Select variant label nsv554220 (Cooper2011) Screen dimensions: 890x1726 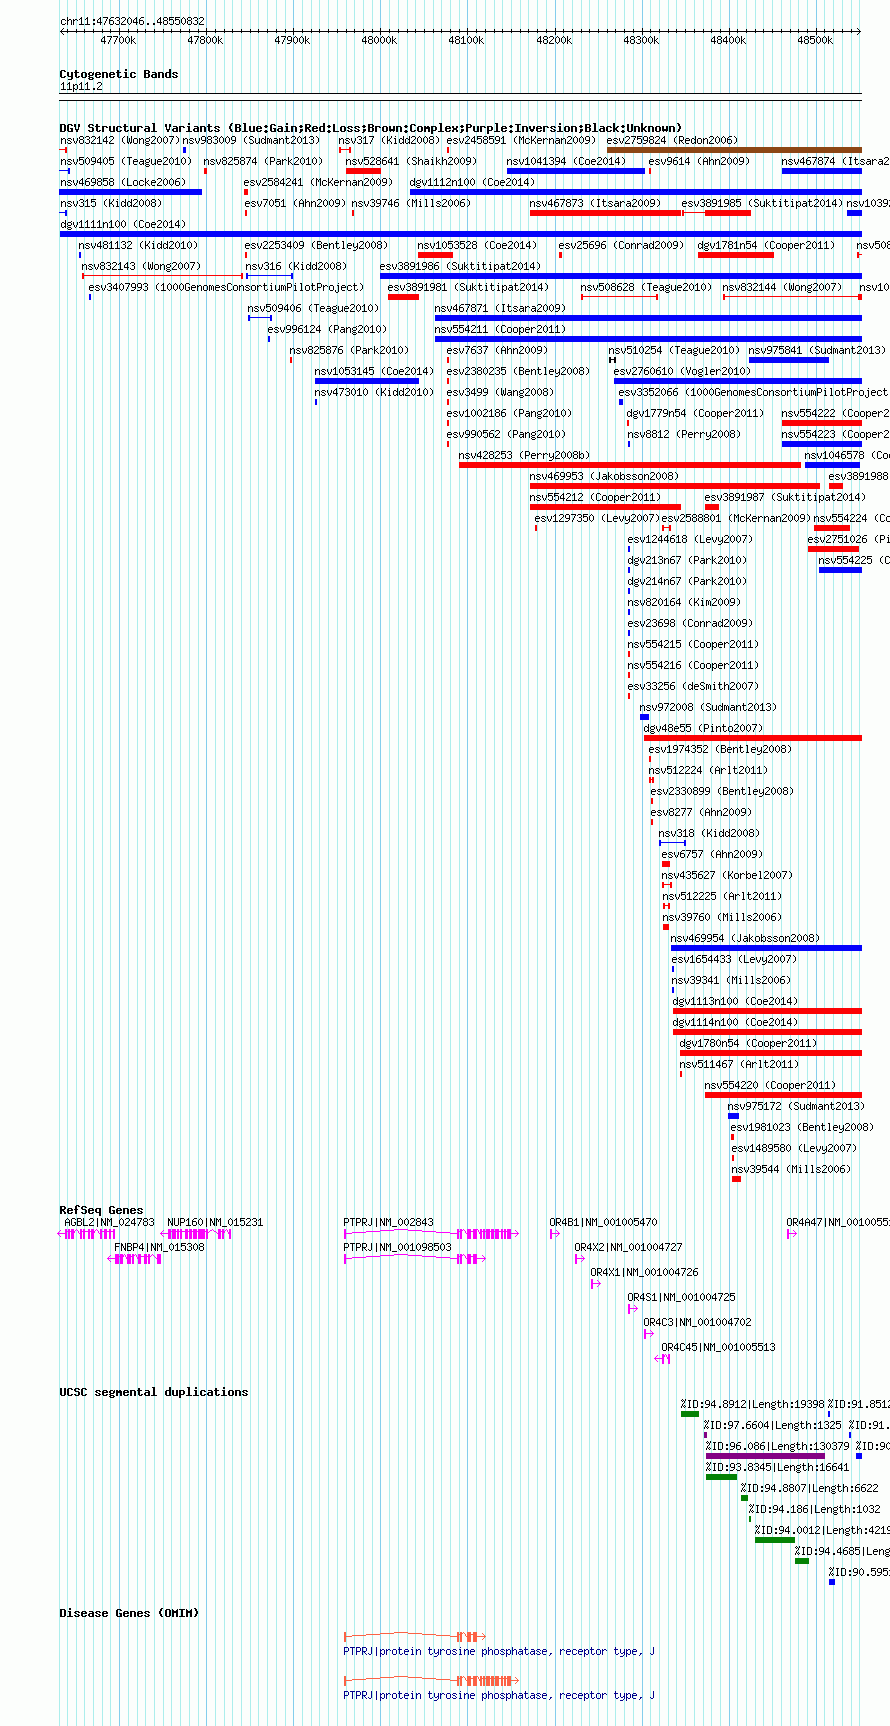(x=770, y=1086)
